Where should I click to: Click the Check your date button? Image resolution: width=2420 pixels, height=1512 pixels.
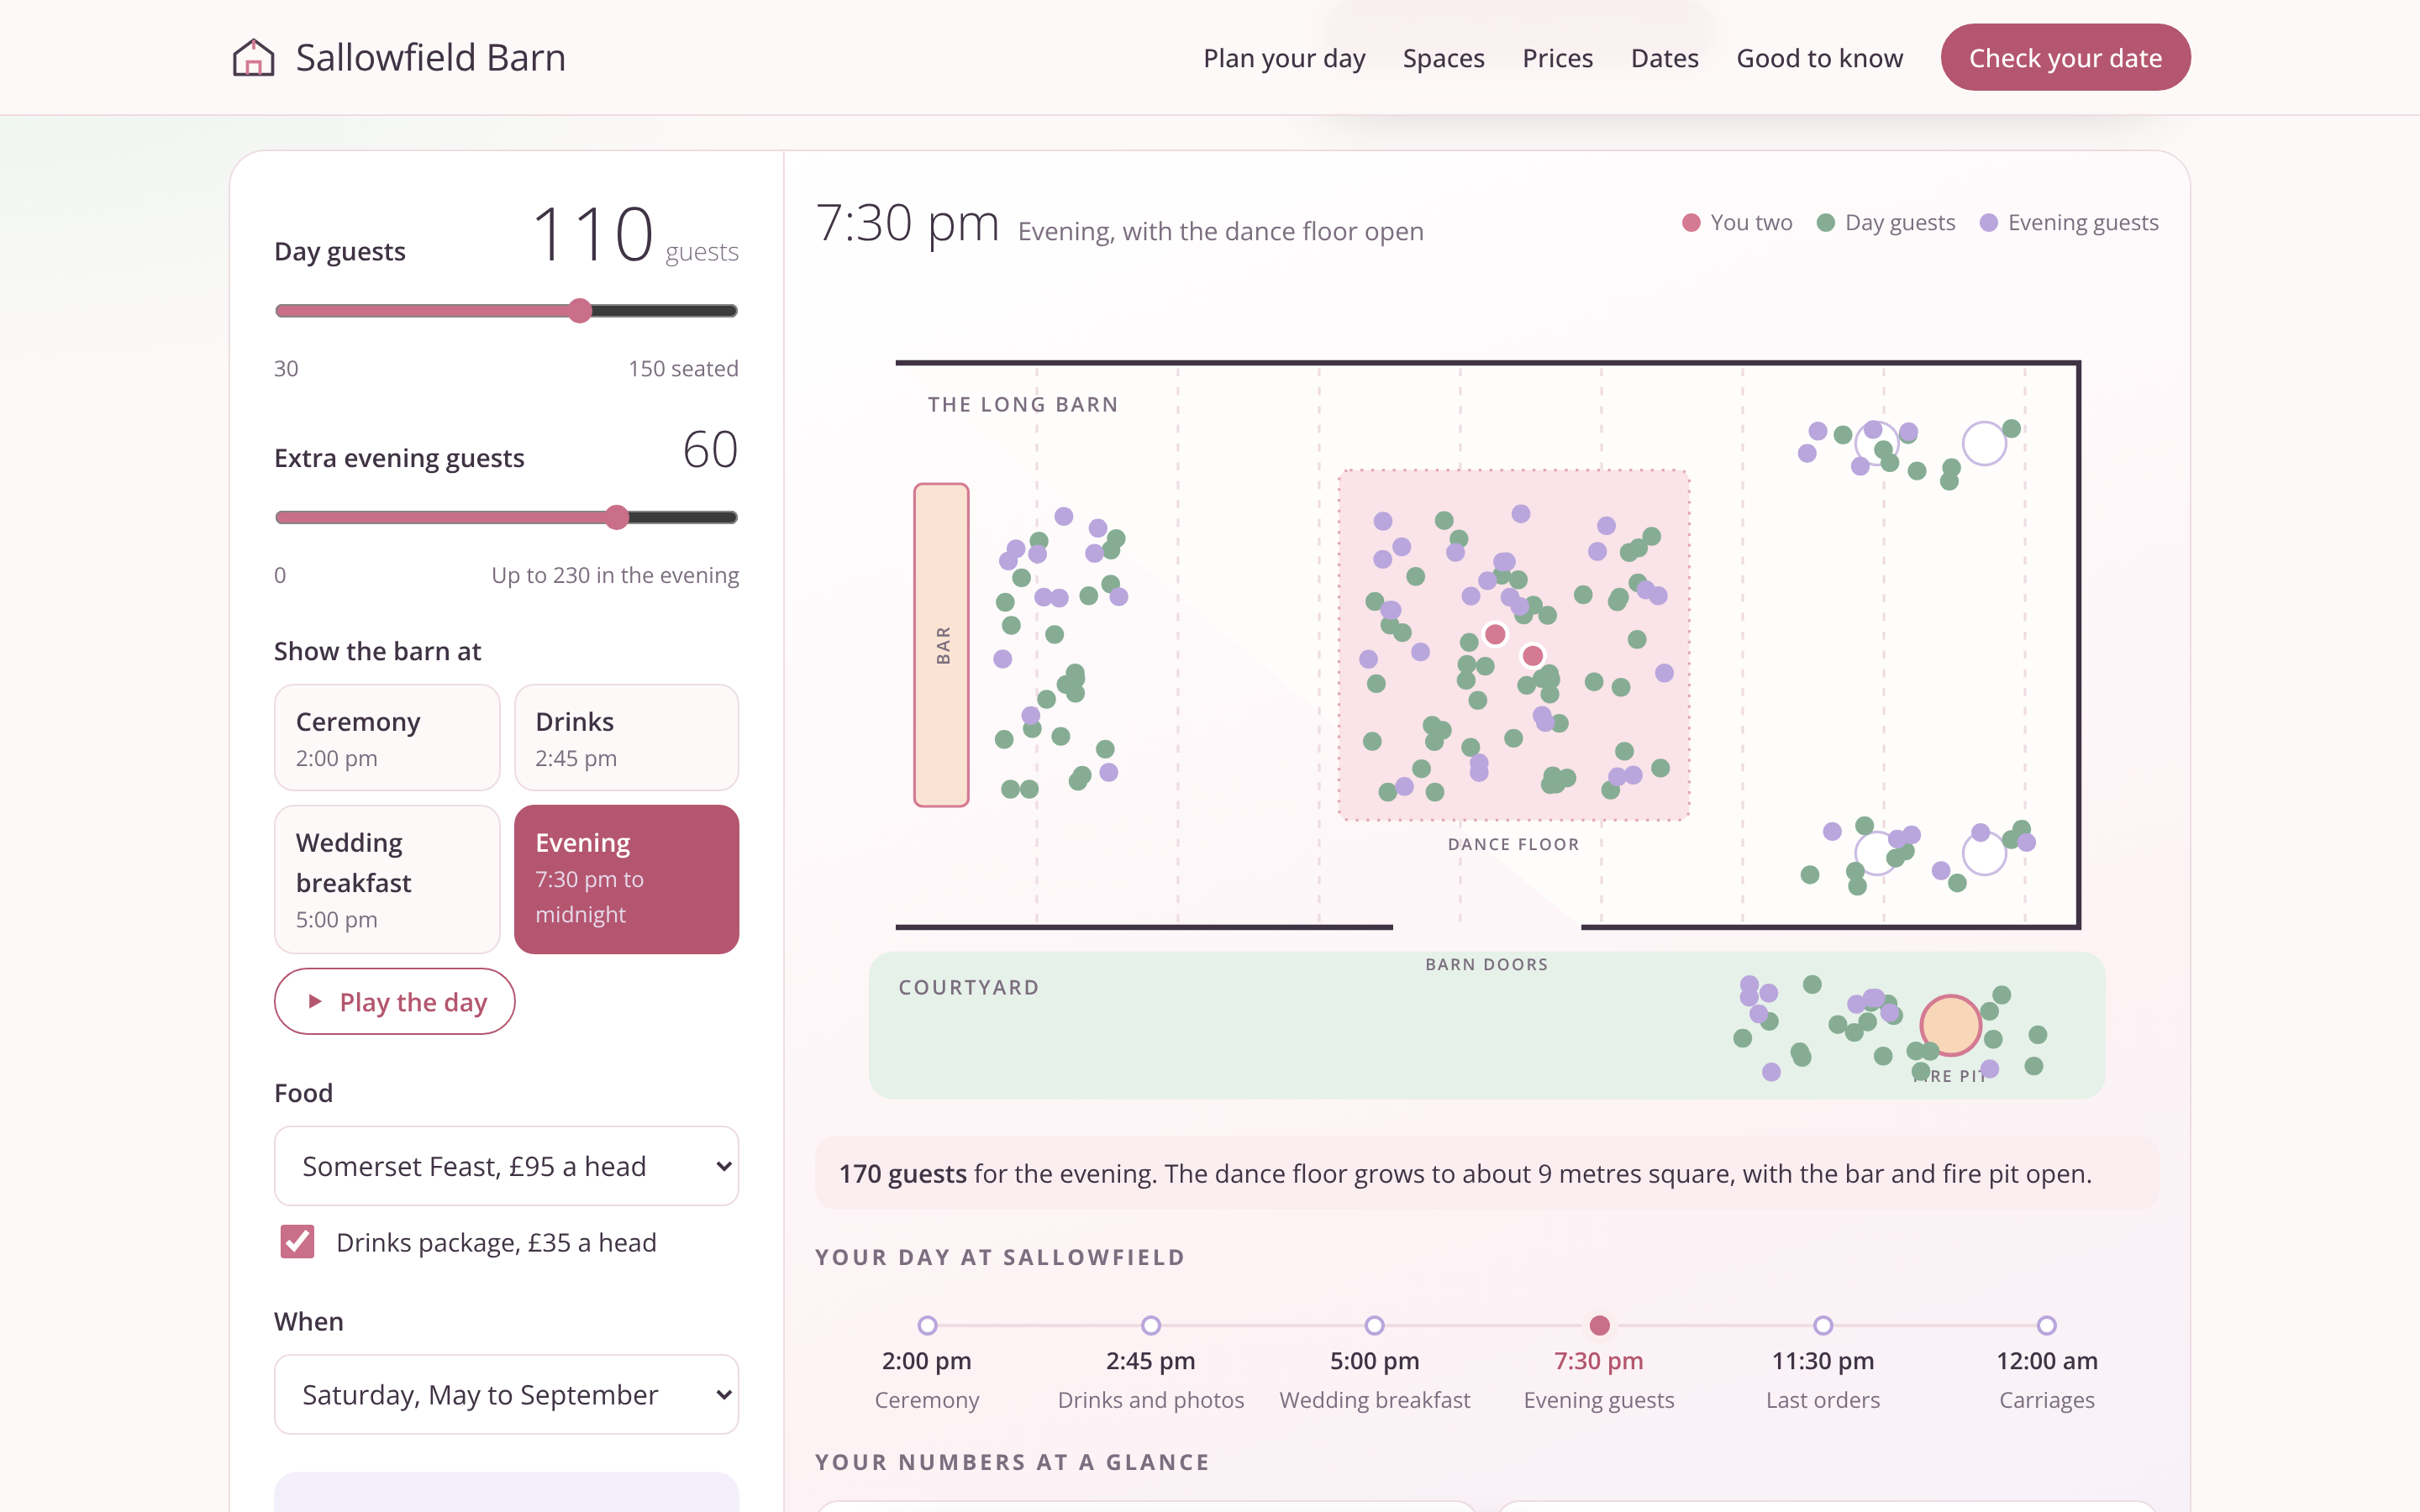2065,57
